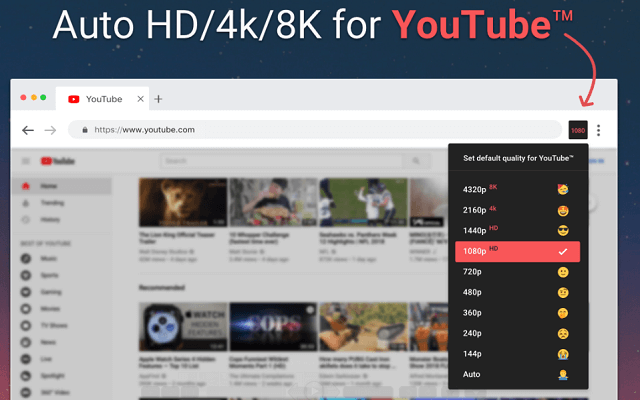The width and height of the screenshot is (640, 400).
Task: Open the Sports channel in sidebar
Action: pos(62,276)
